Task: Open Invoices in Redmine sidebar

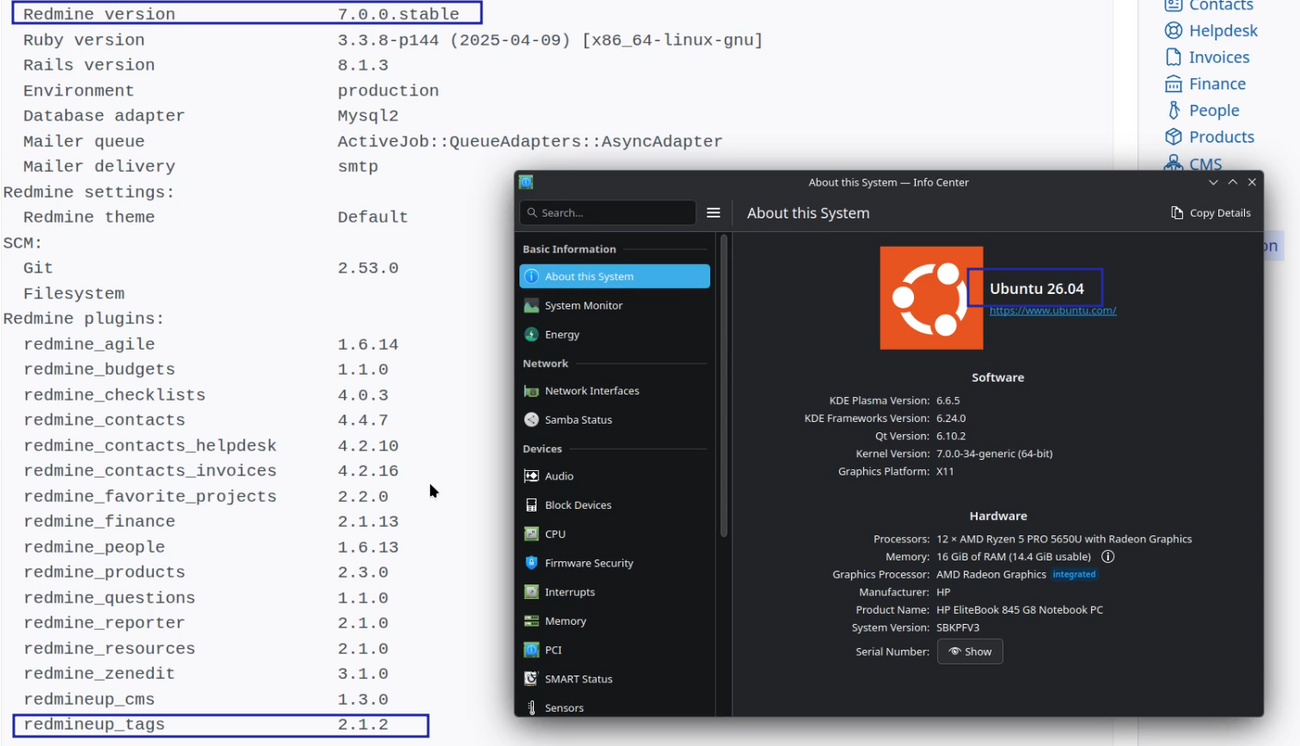Action: [x=1207, y=57]
